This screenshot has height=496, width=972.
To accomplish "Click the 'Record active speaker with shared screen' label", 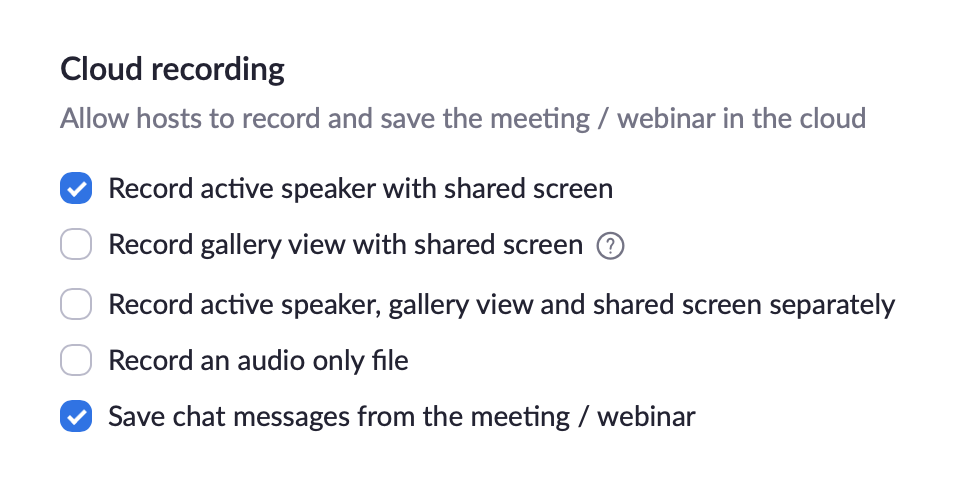I will pyautogui.click(x=361, y=188).
